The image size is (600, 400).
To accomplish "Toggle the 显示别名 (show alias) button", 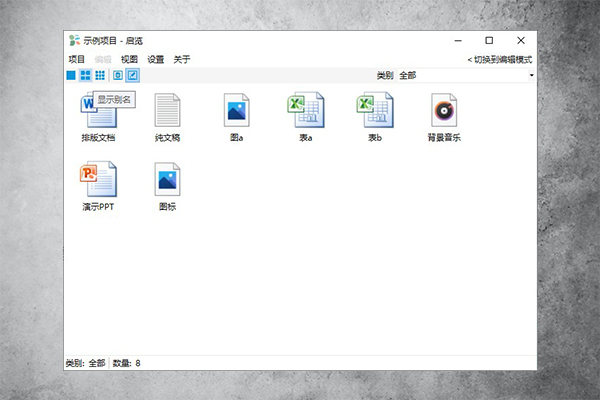I will [x=132, y=75].
